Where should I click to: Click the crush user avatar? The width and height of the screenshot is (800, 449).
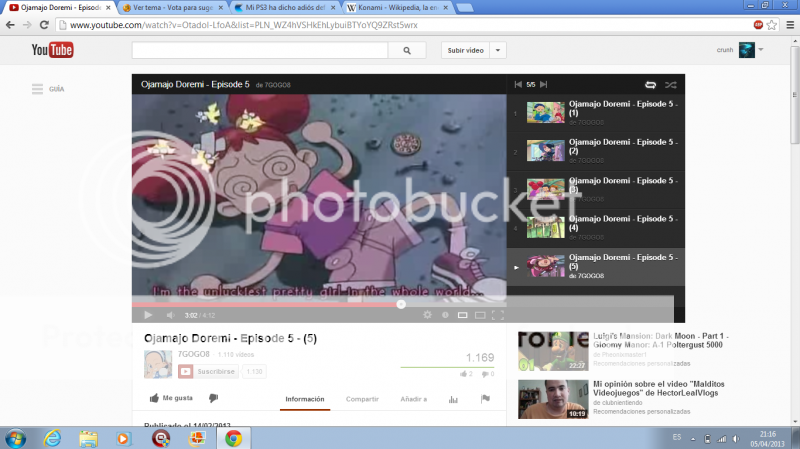click(x=746, y=50)
